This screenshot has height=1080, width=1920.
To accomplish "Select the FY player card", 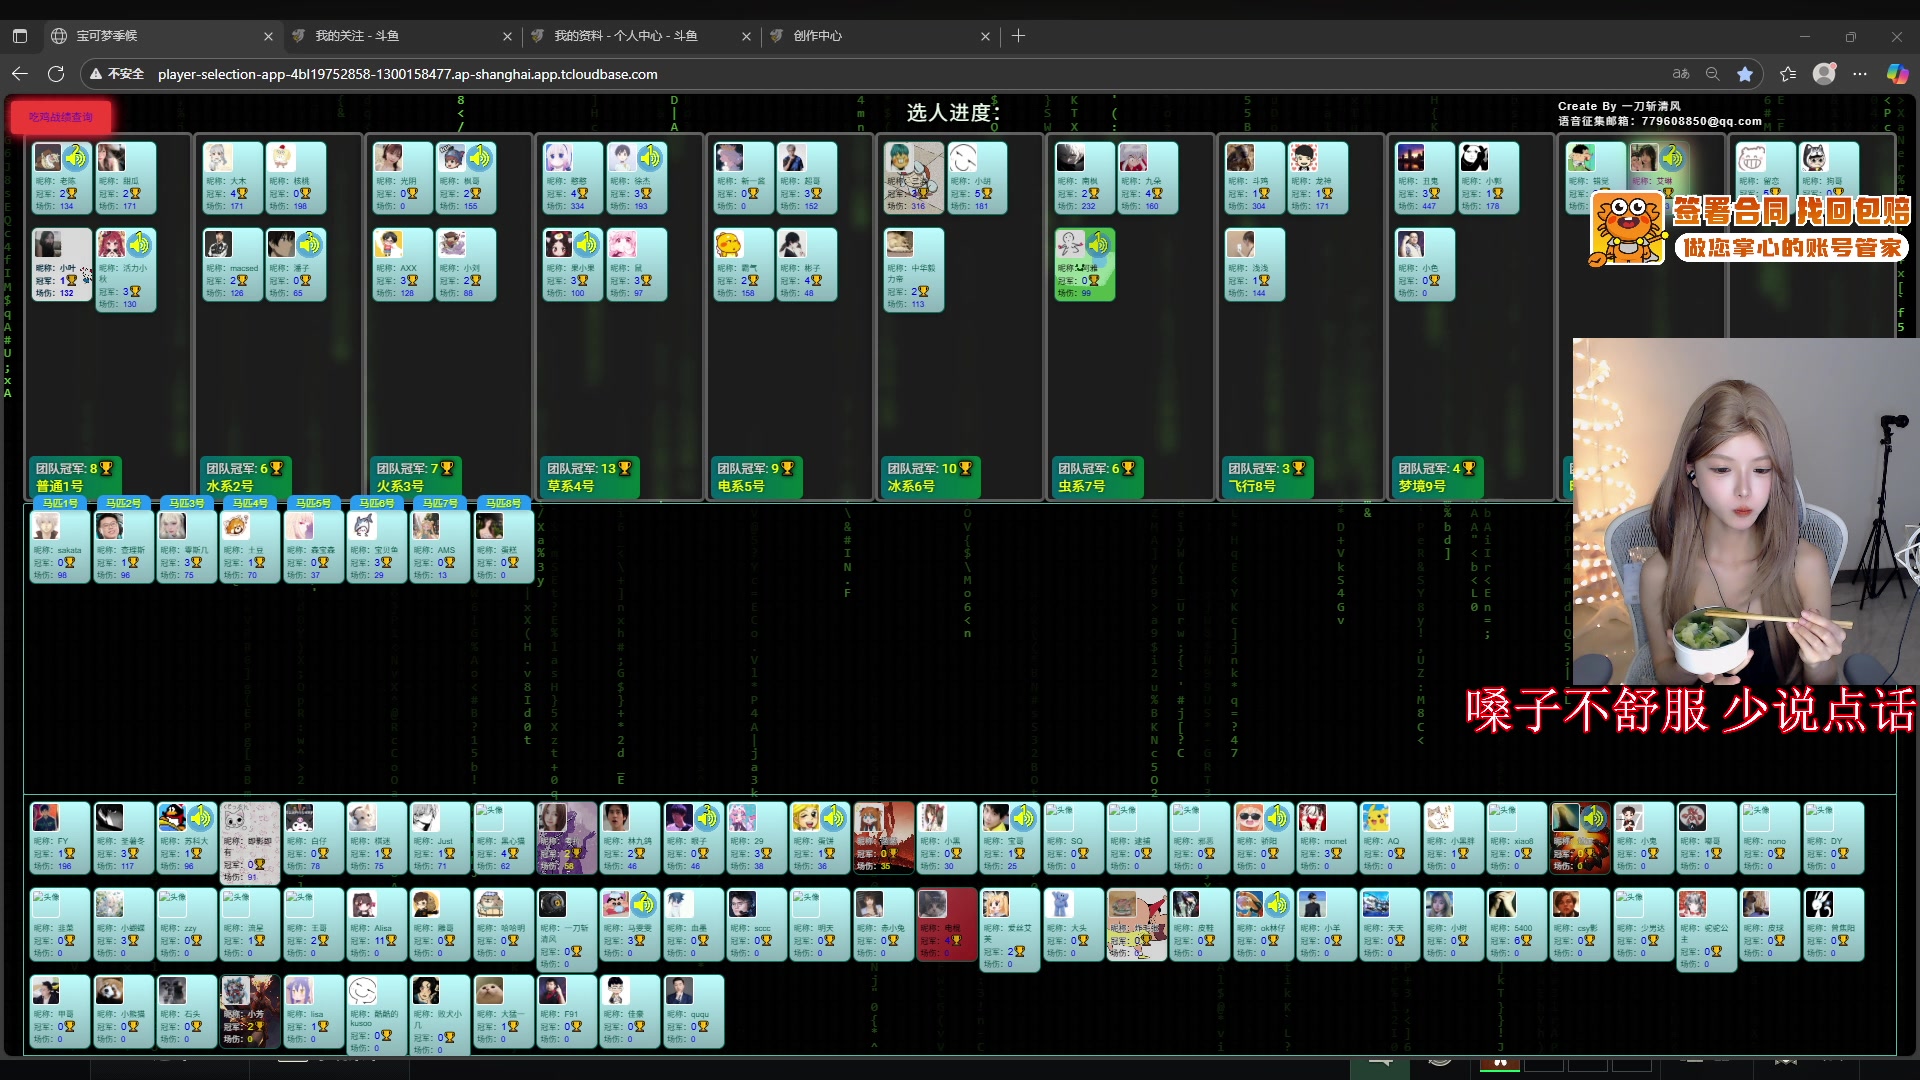I will coord(60,837).
